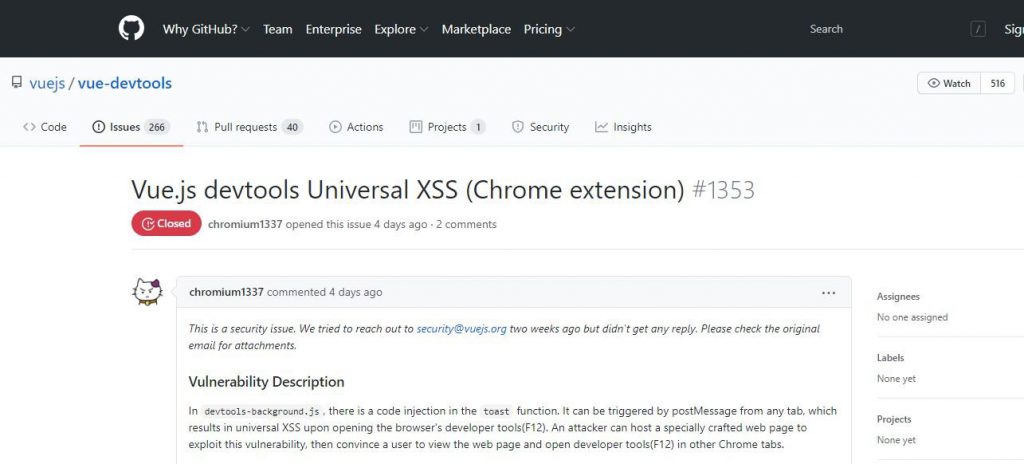This screenshot has width=1024, height=464.
Task: Click the No one assigned text
Action: pyautogui.click(x=912, y=317)
